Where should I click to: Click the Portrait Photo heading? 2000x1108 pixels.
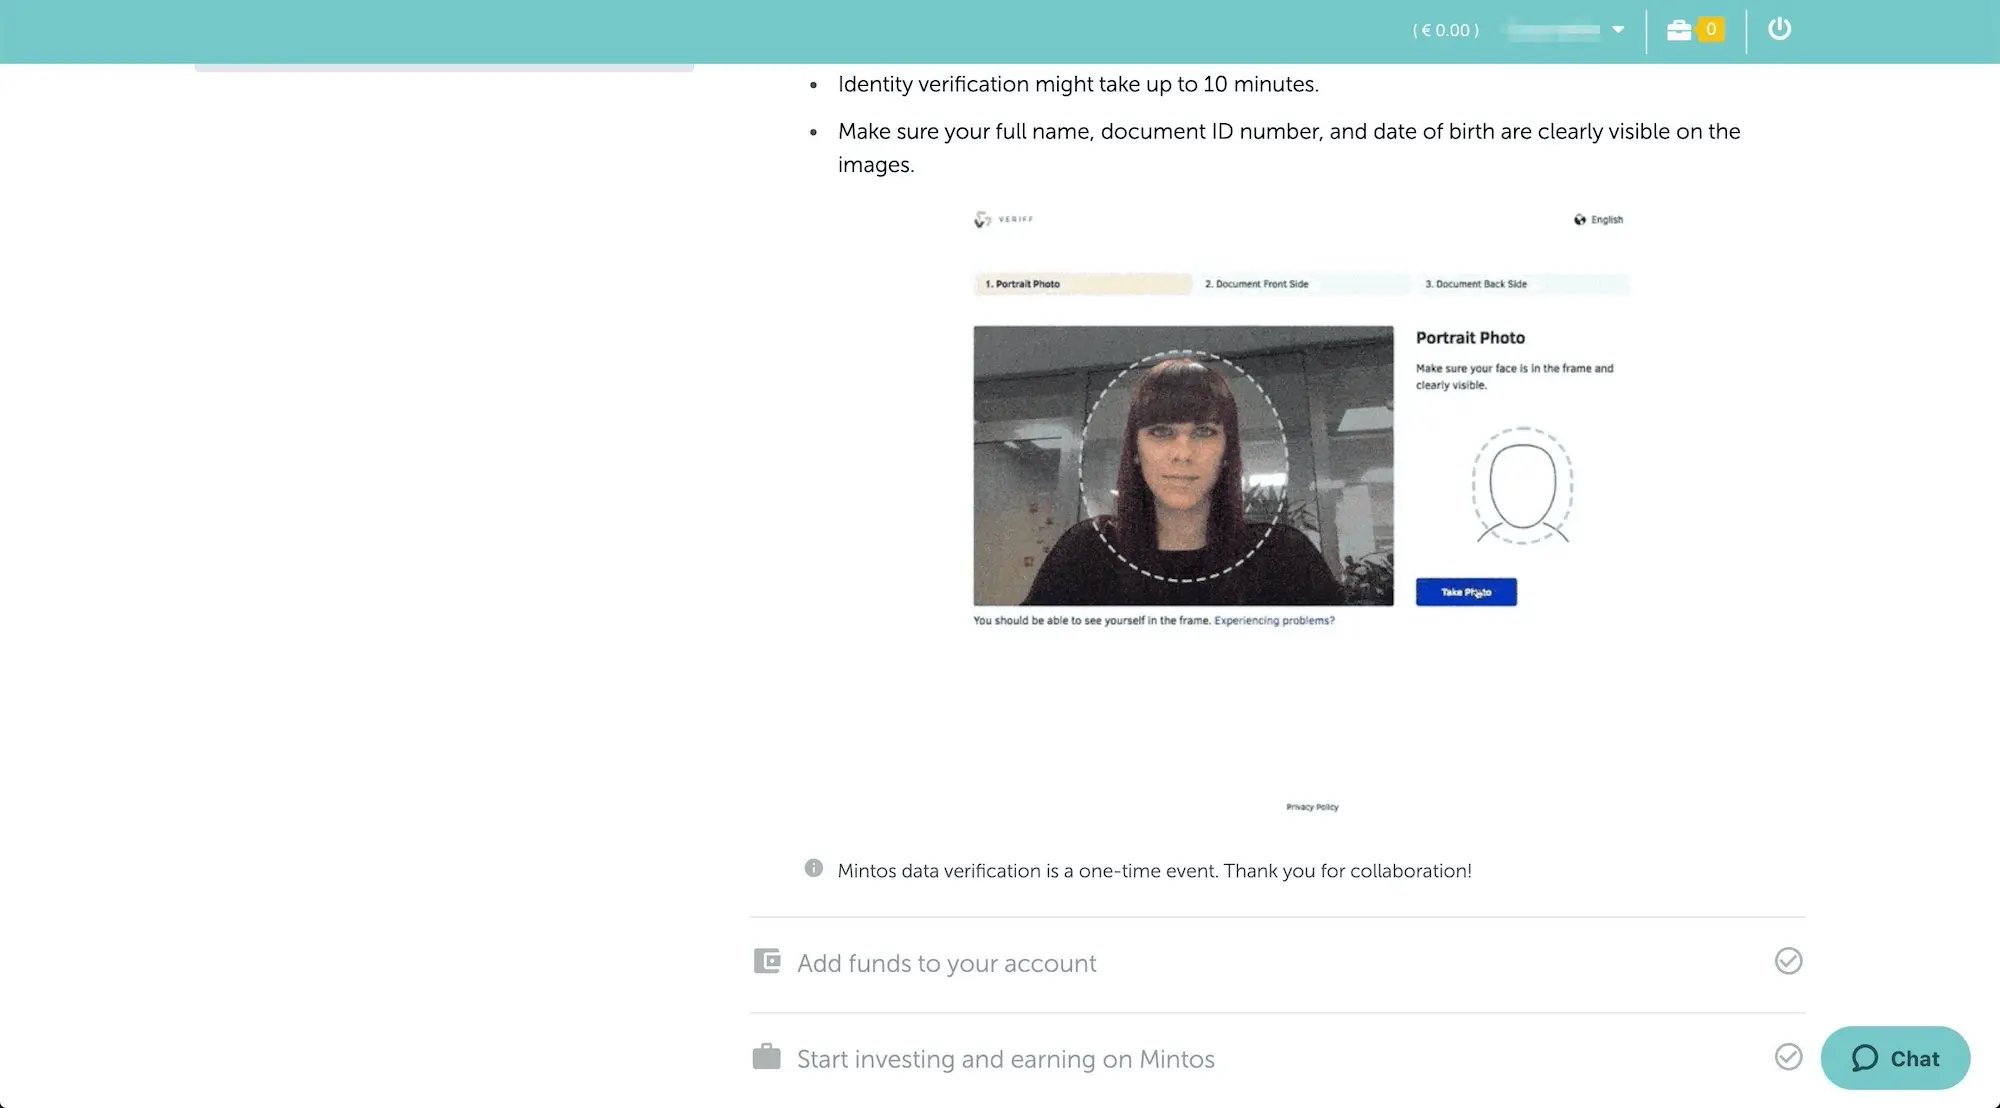[x=1470, y=338]
